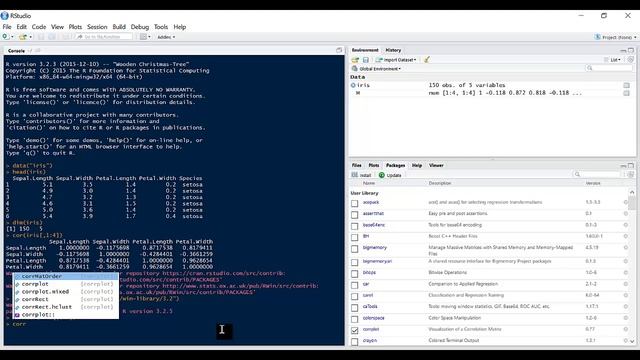This screenshot has height=360, width=640.
Task: Switch to the Plots tab
Action: (x=373, y=165)
